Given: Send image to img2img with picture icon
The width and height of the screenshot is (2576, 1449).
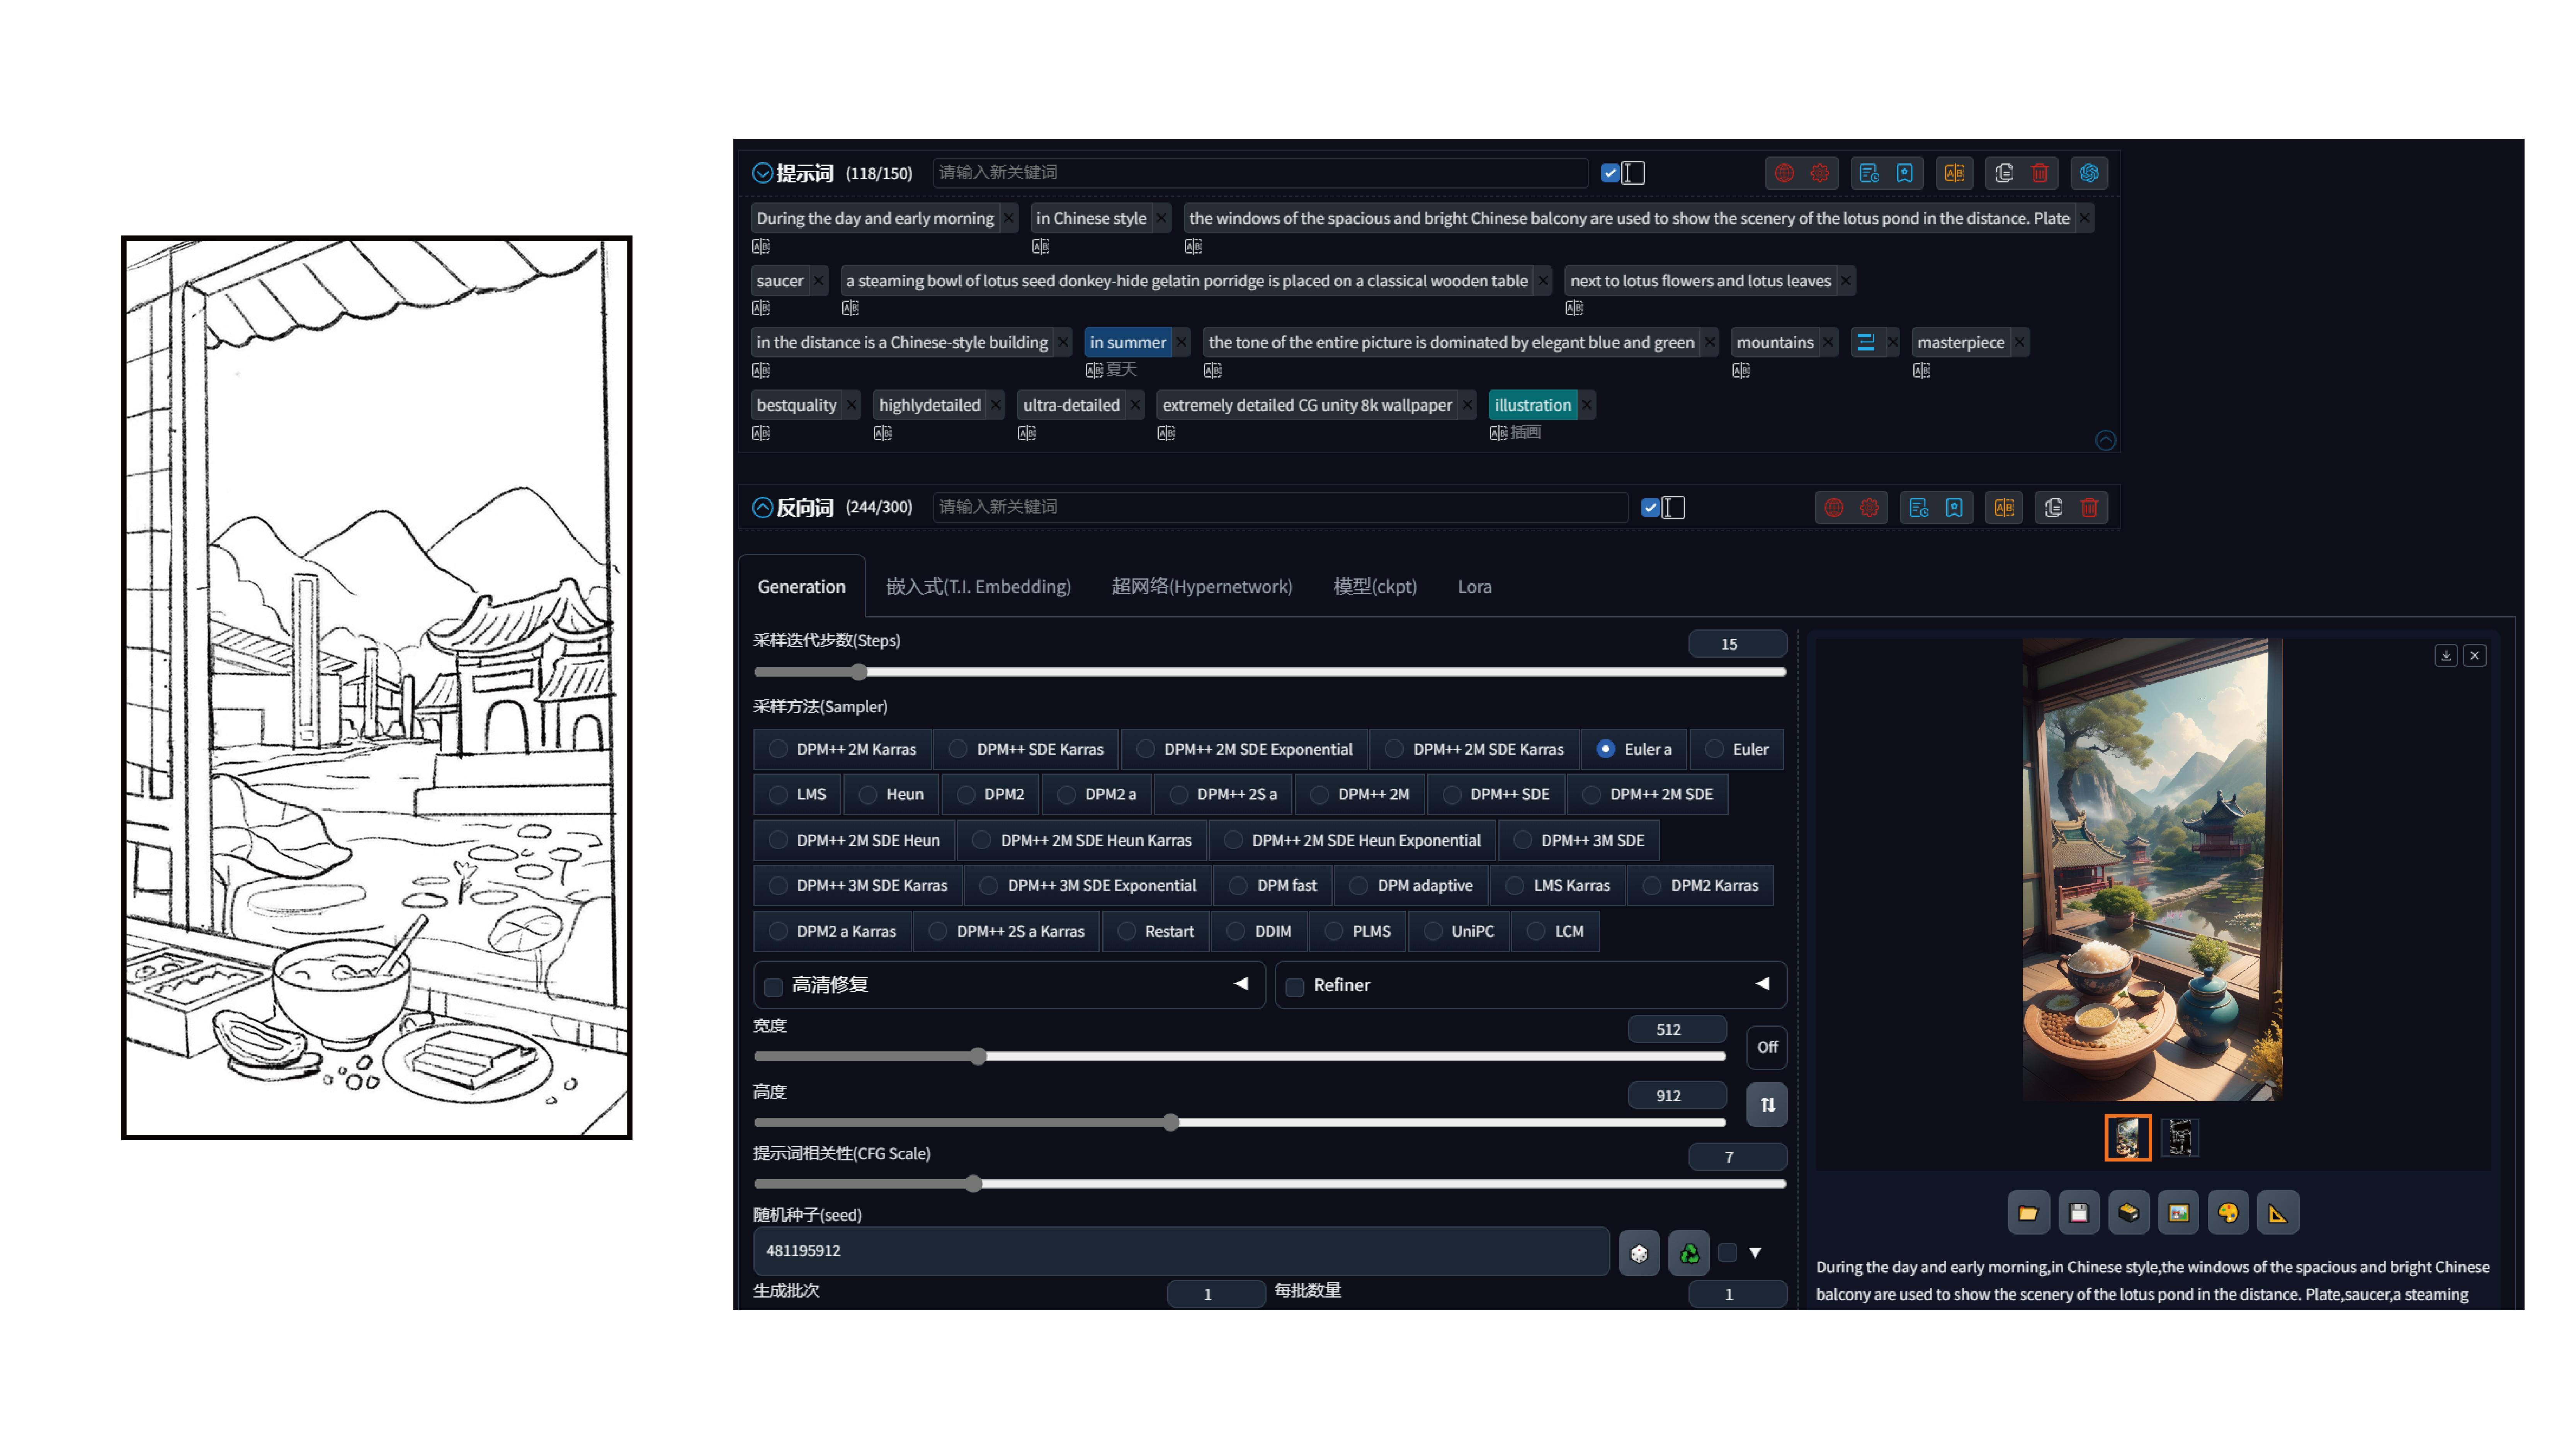Looking at the screenshot, I should pyautogui.click(x=2178, y=1213).
